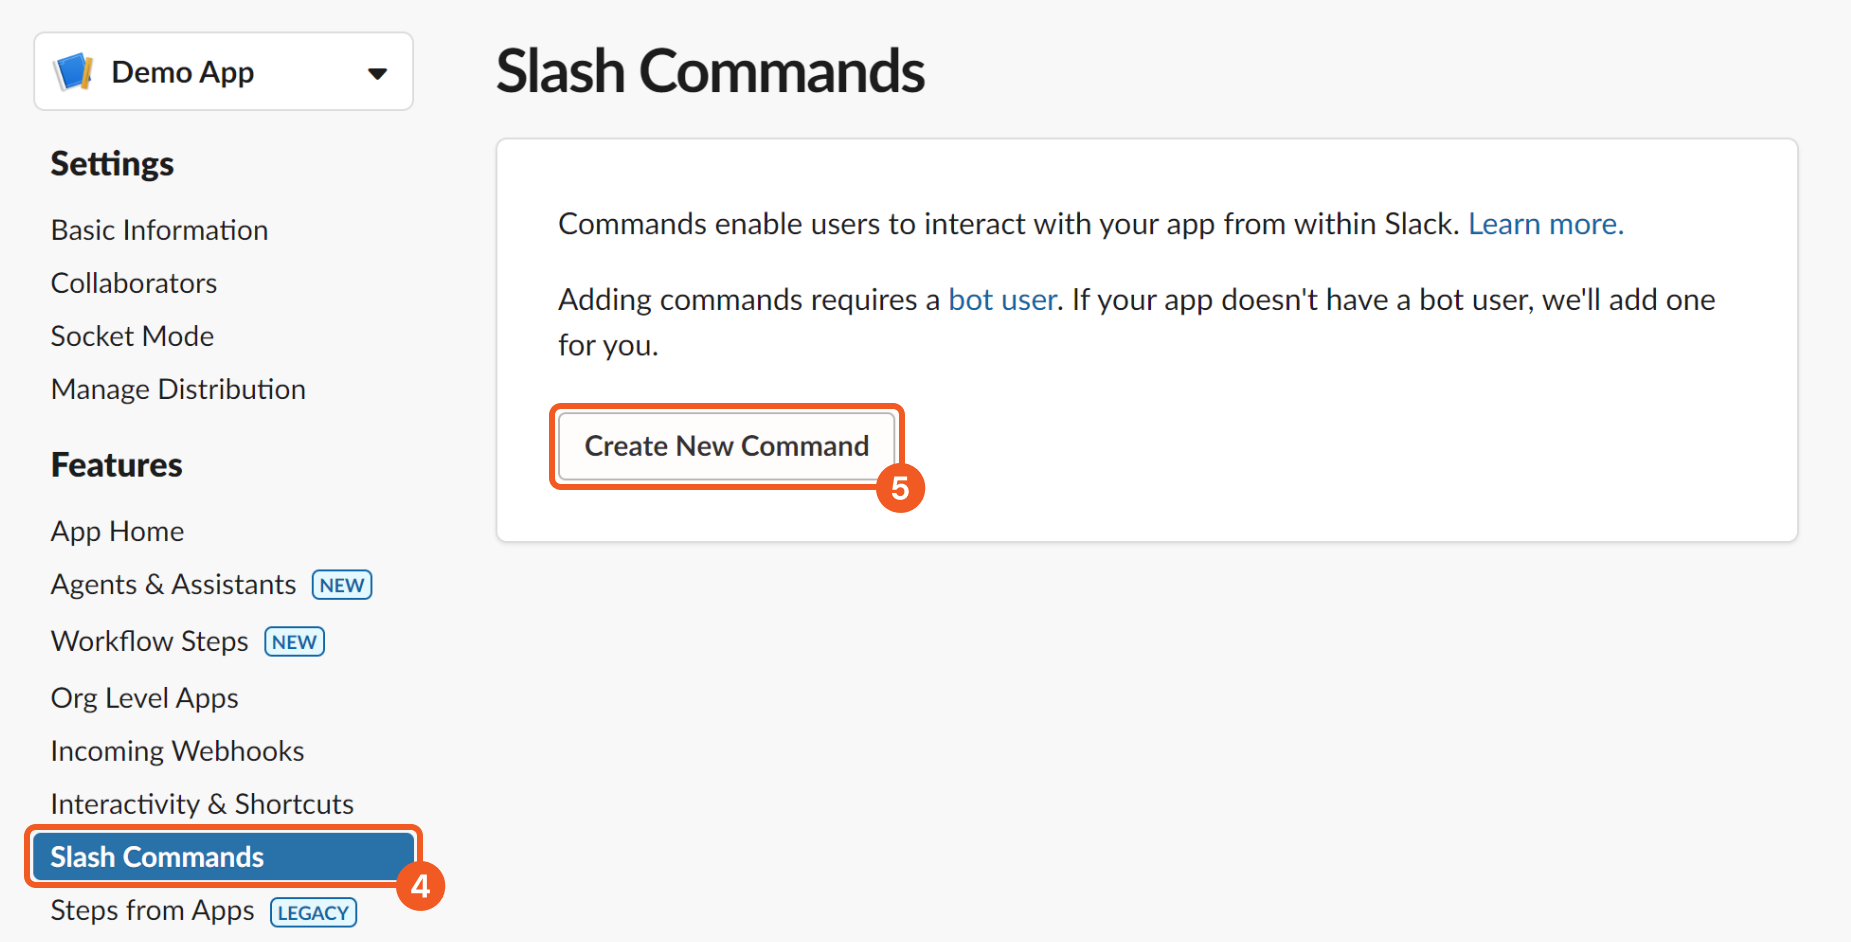This screenshot has height=942, width=1851.
Task: Open Socket Mode settings
Action: point(132,336)
